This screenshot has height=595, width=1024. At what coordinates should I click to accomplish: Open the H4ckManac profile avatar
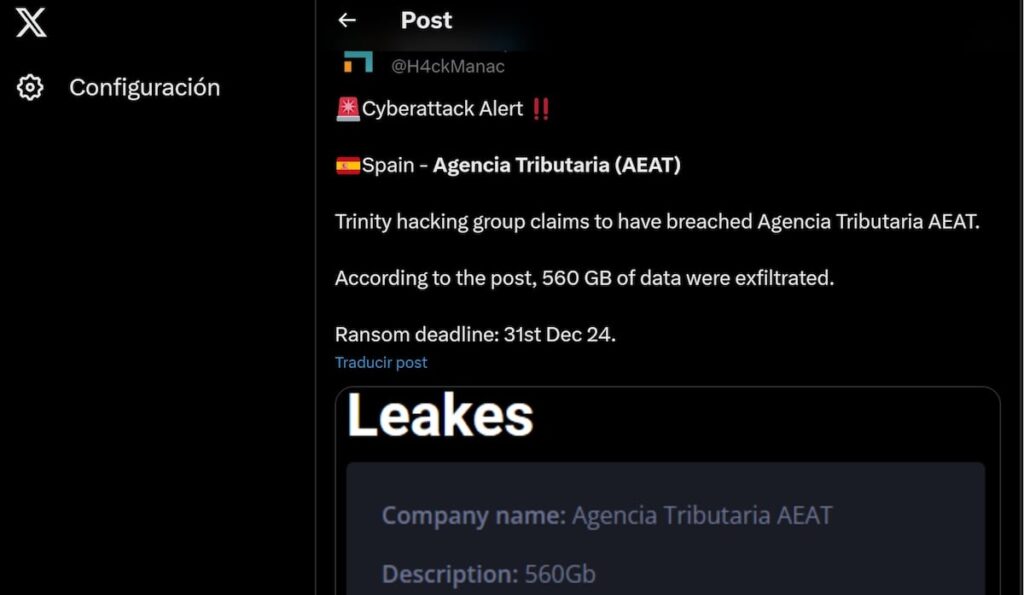[358, 62]
